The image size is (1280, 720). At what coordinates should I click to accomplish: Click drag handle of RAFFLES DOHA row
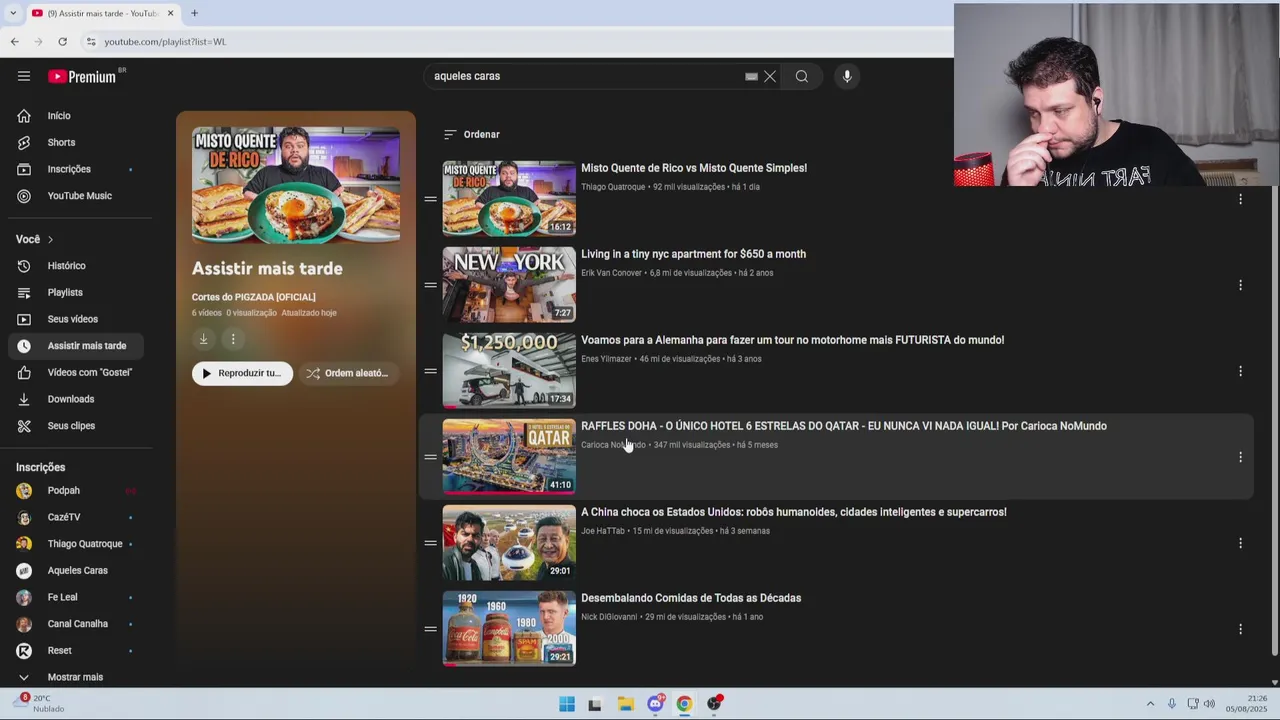[430, 457]
